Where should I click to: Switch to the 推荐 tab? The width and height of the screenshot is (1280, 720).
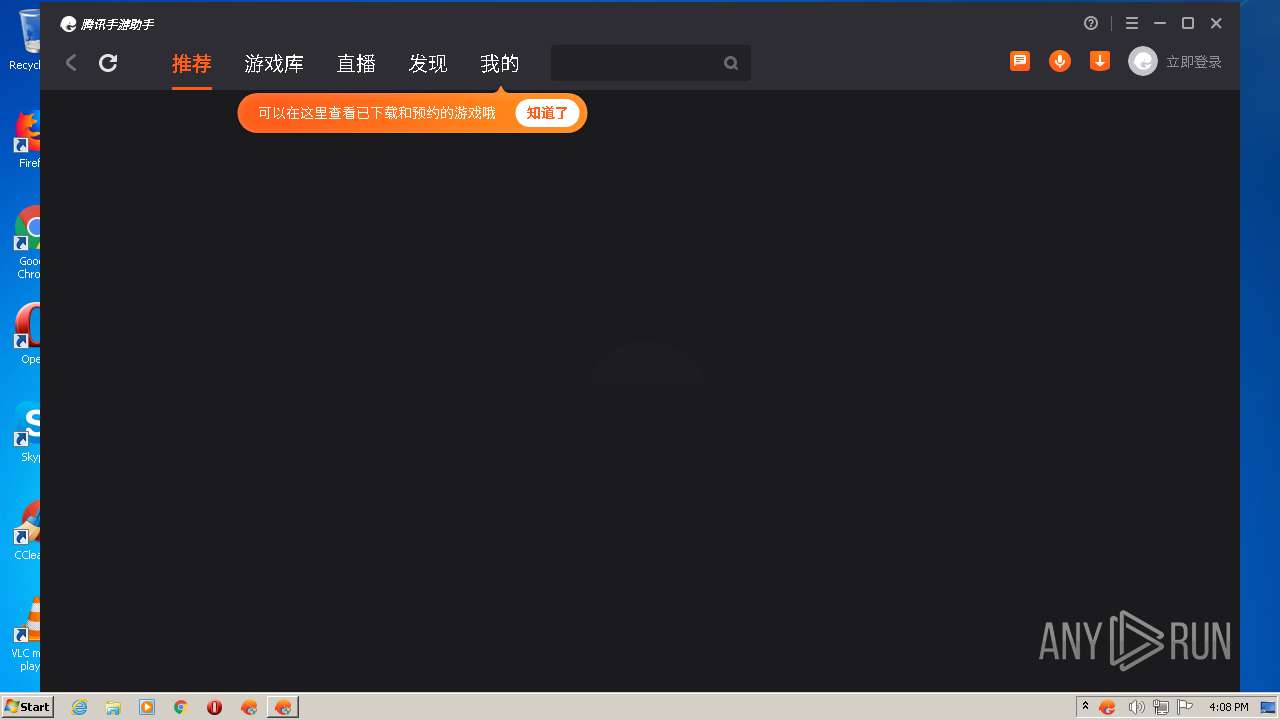192,64
